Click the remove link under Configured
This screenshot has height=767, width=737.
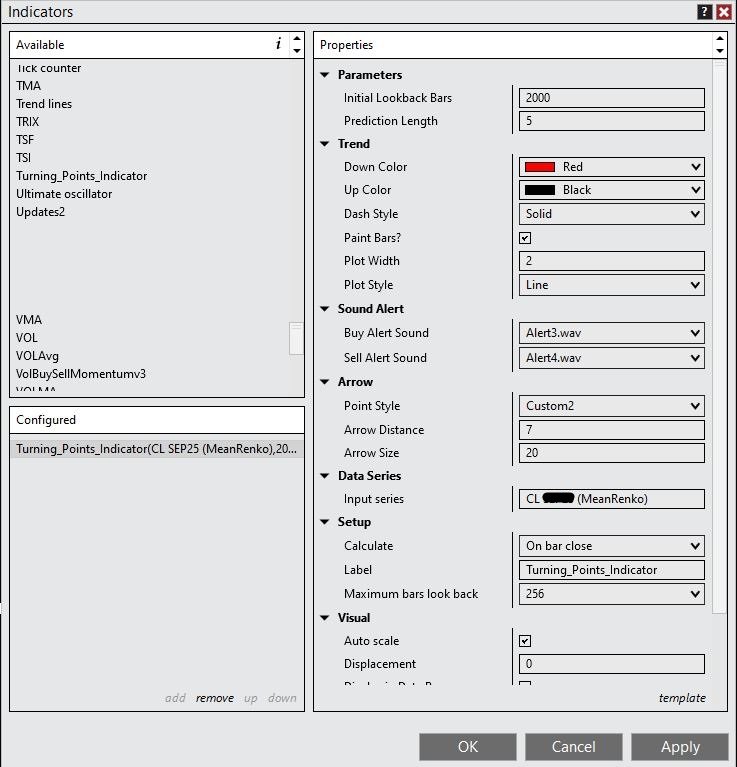point(215,698)
